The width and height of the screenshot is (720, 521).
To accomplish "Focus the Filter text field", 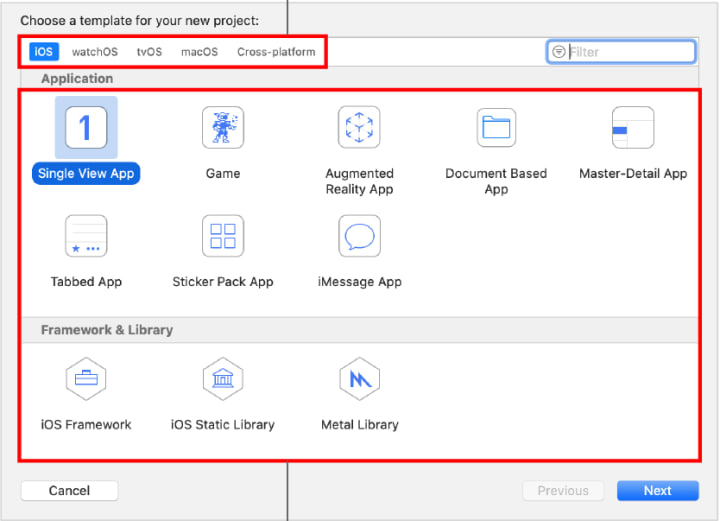I will tap(621, 52).
